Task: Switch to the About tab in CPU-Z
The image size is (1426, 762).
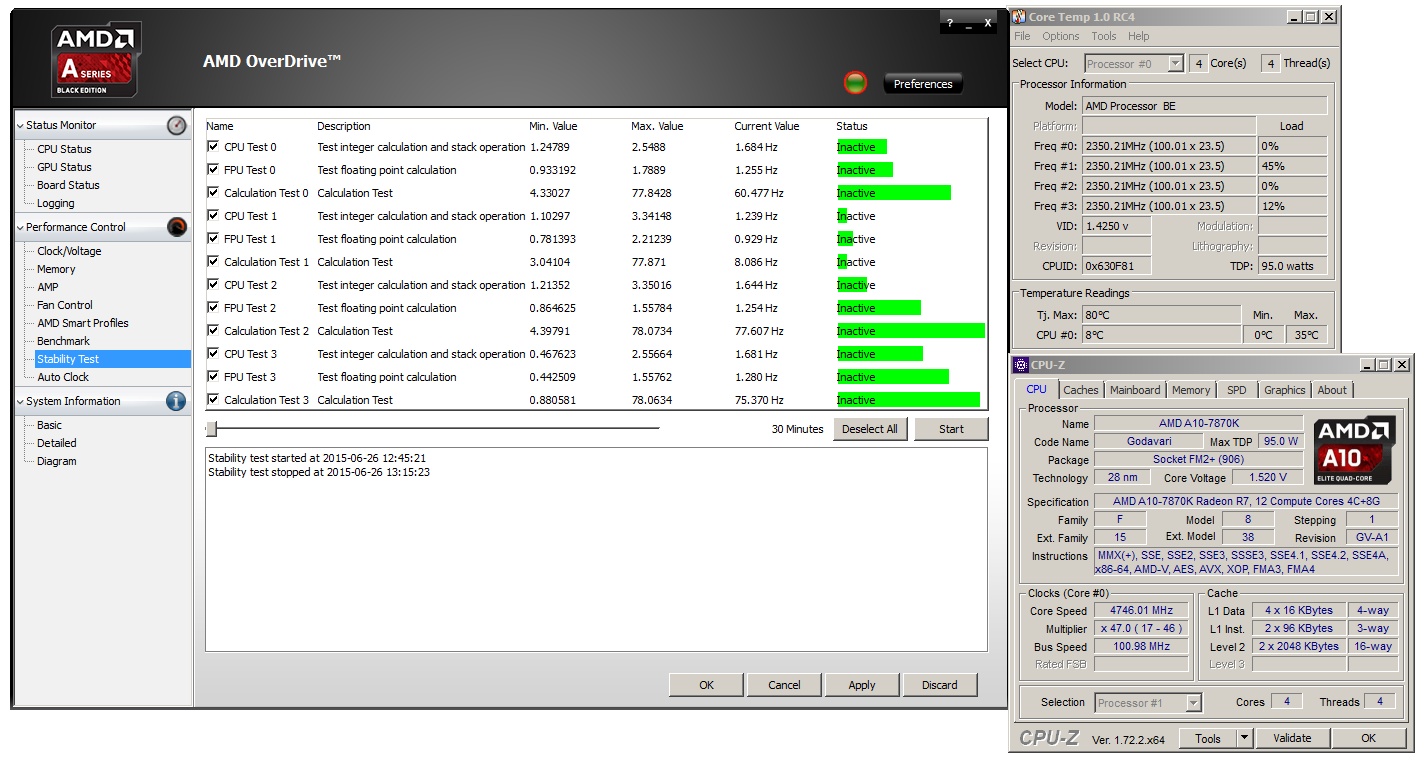Action: tap(1332, 390)
